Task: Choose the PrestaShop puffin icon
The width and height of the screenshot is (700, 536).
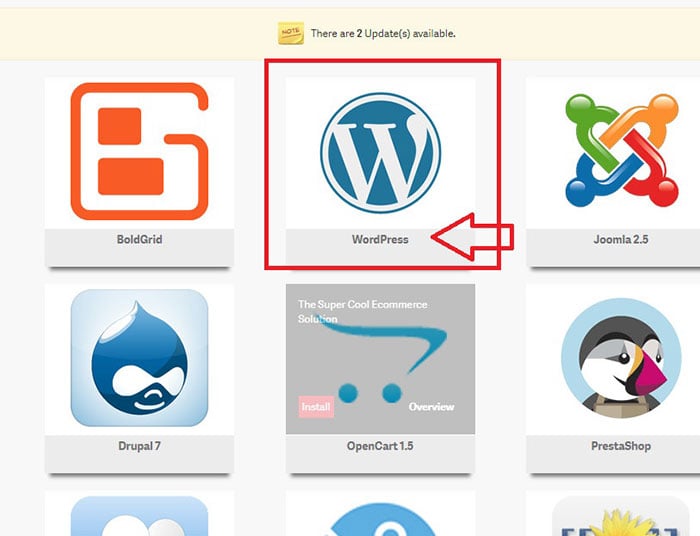Action: 621,358
